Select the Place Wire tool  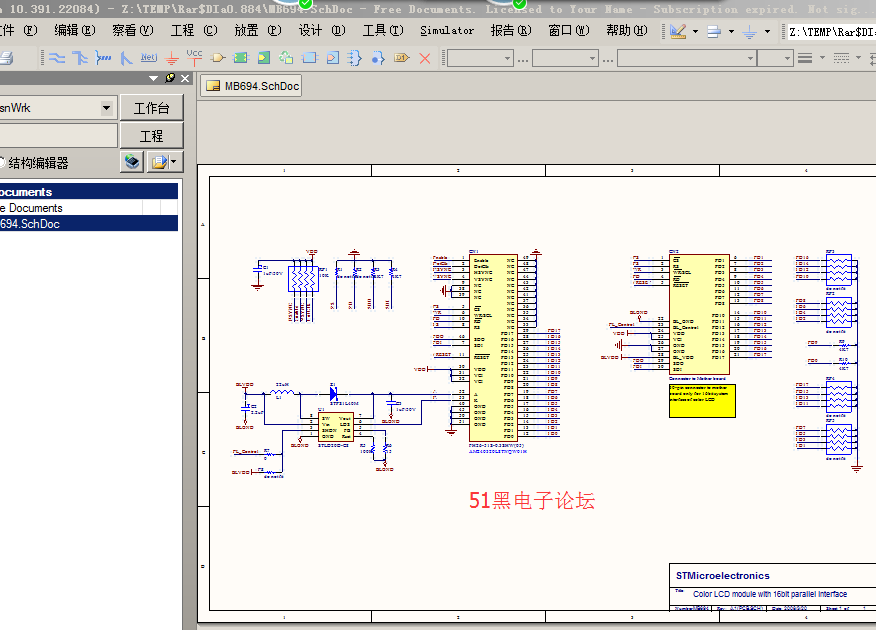pyautogui.click(x=57, y=58)
